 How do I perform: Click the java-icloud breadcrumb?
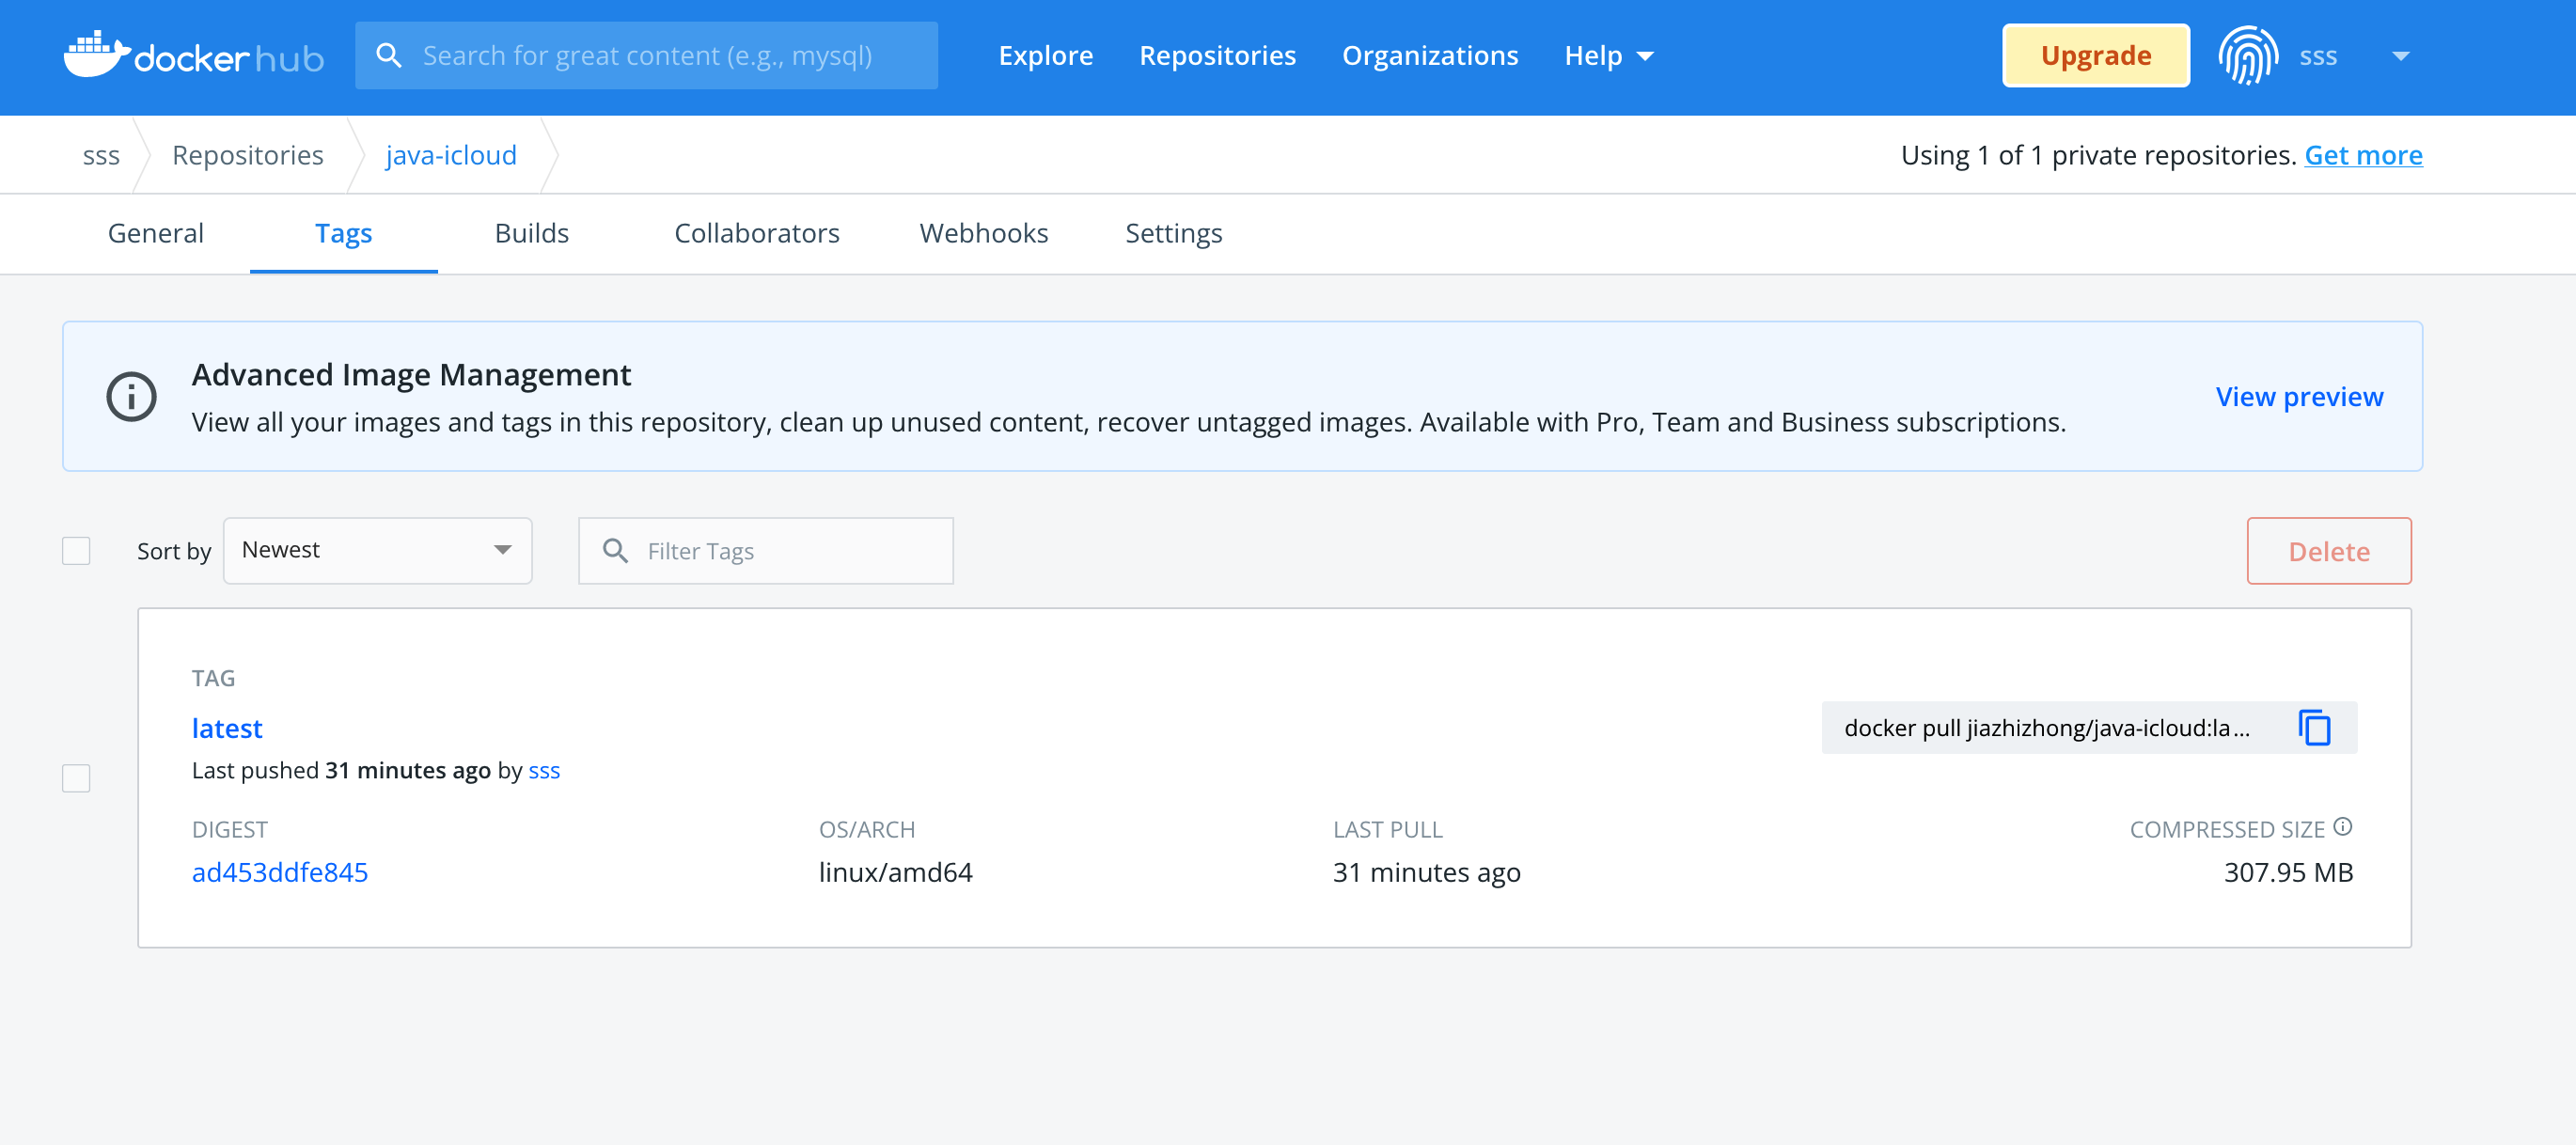point(451,155)
